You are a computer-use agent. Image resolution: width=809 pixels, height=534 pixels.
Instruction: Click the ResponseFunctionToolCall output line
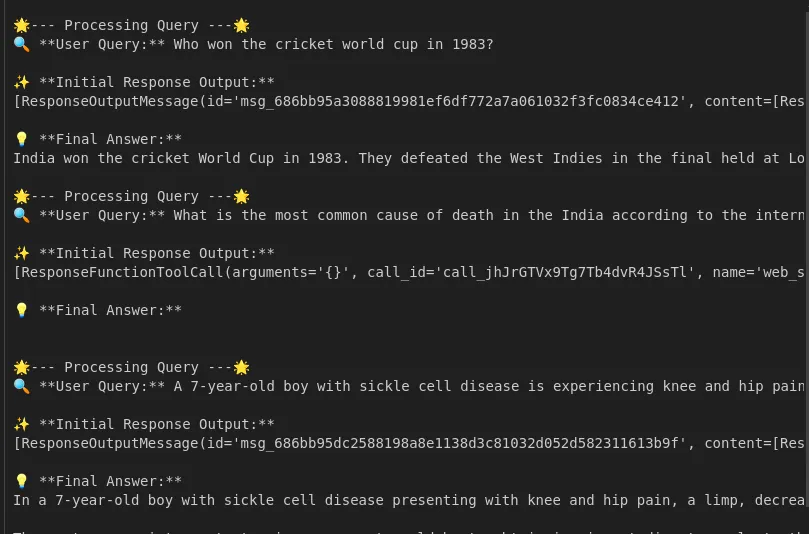409,272
